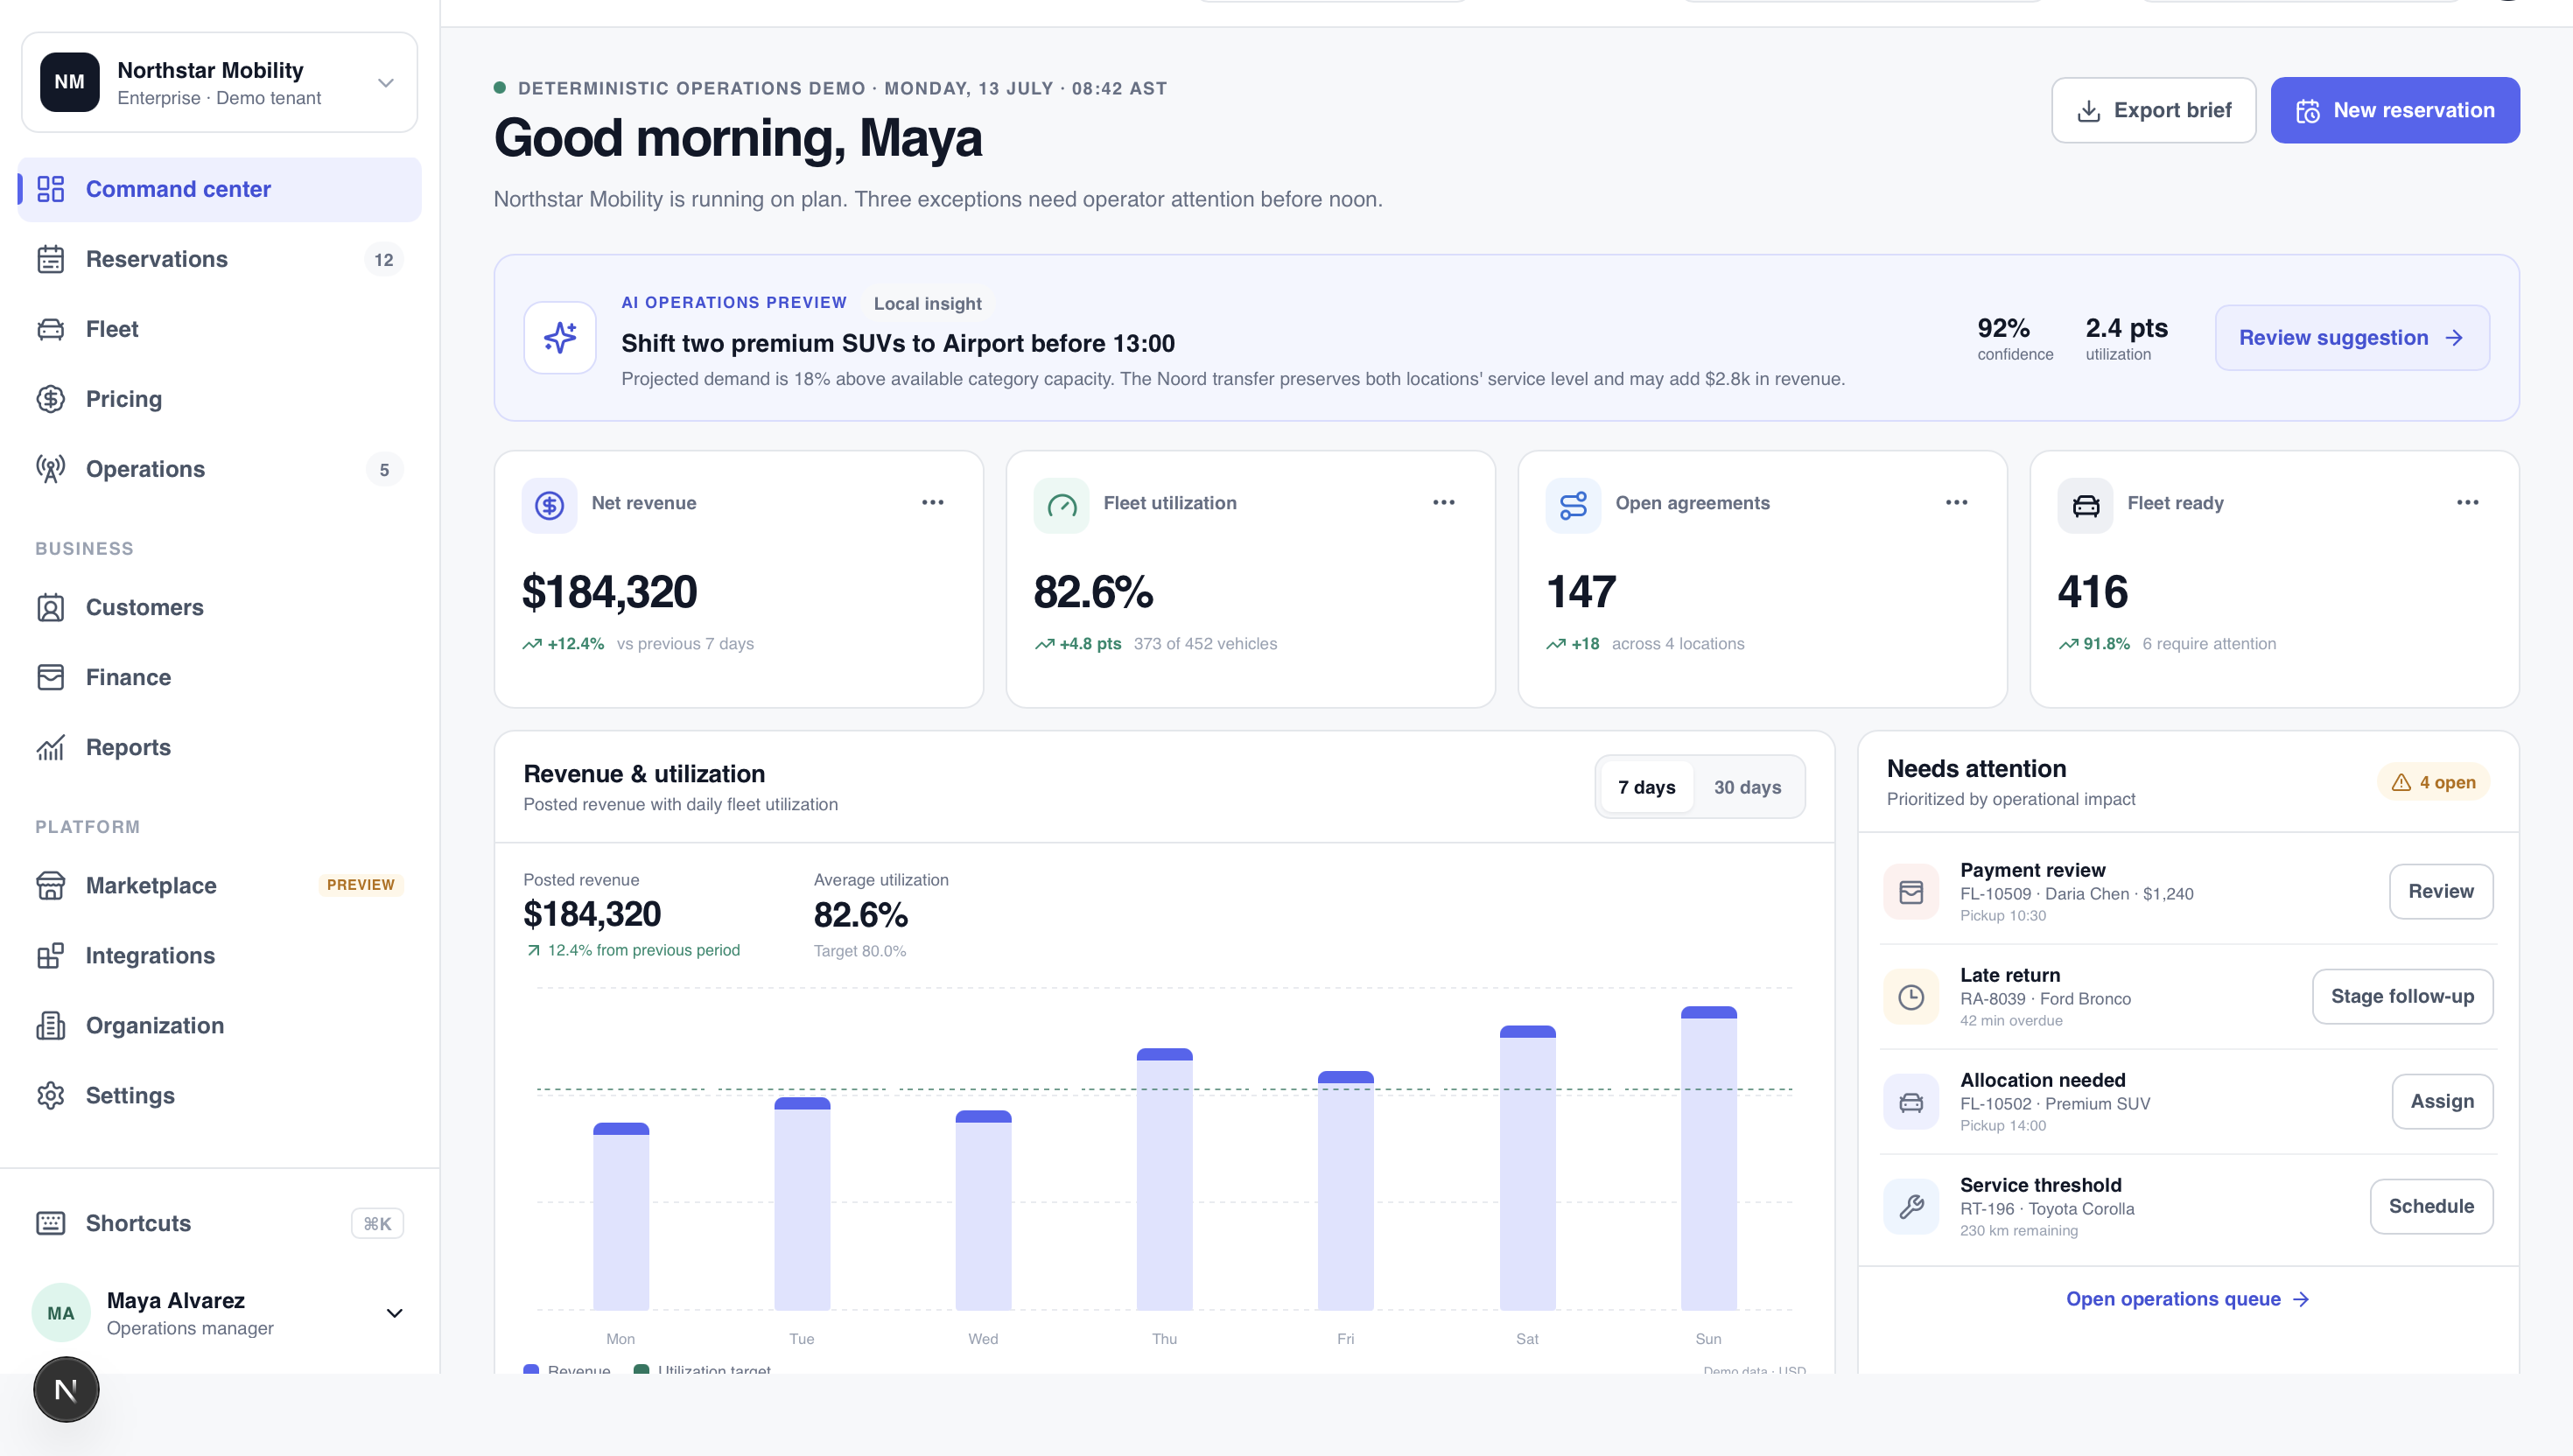
Task: Click the Settings gear icon
Action: pyautogui.click(x=50, y=1095)
